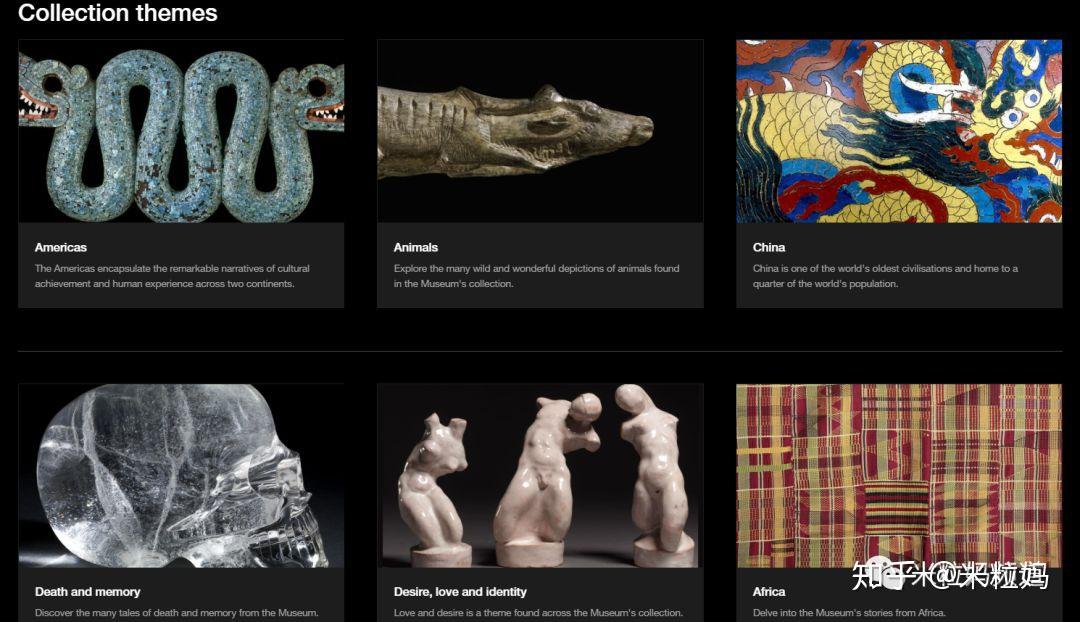
Task: Select the Americas description text about two continents
Action: tap(172, 276)
